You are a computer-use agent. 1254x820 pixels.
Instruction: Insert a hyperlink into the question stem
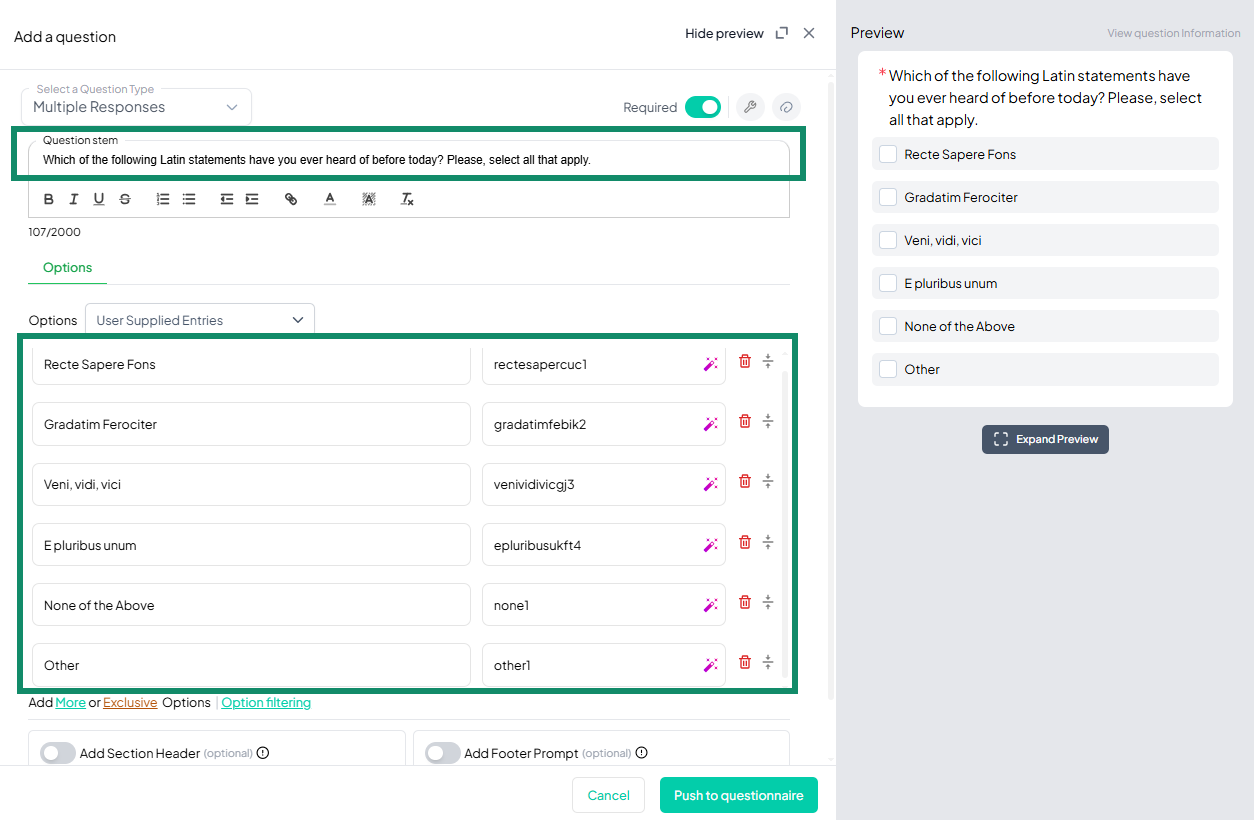(x=290, y=198)
